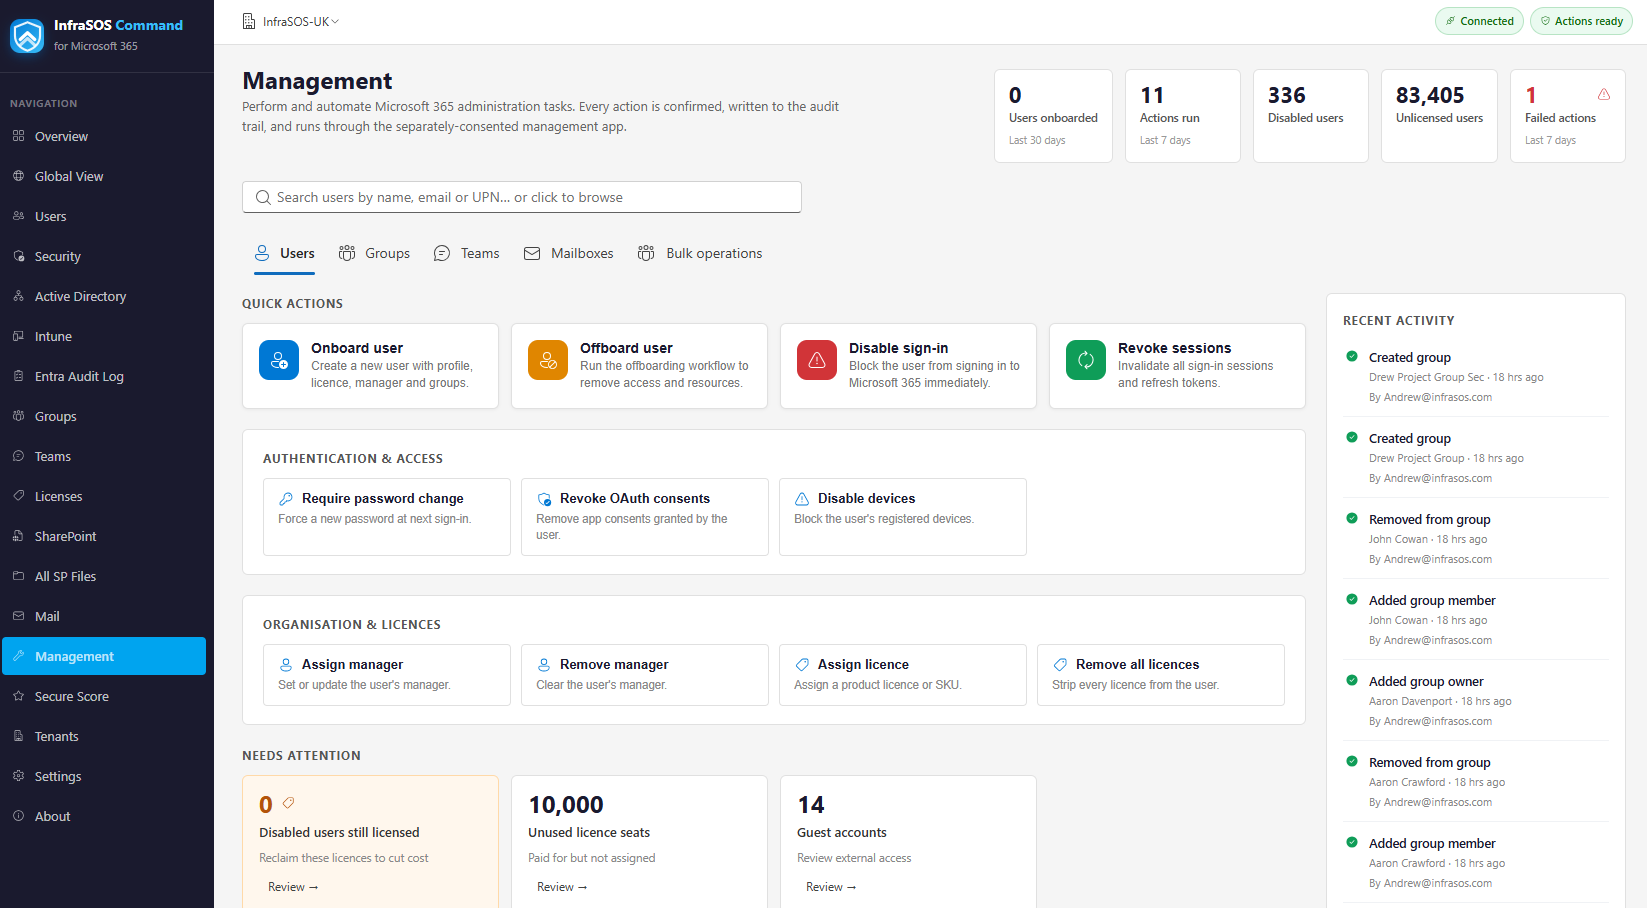Image resolution: width=1647 pixels, height=908 pixels.
Task: Open the Unlicensed users 83,405 stat card
Action: pos(1439,116)
